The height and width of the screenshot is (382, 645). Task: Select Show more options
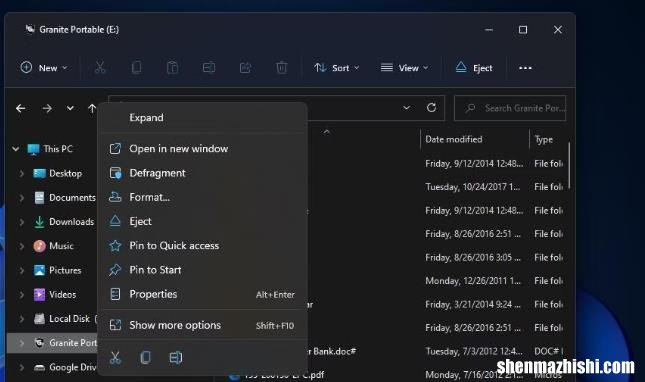click(203, 325)
